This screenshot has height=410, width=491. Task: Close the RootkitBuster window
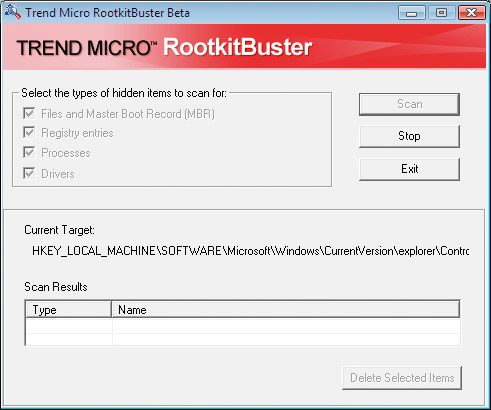point(471,13)
